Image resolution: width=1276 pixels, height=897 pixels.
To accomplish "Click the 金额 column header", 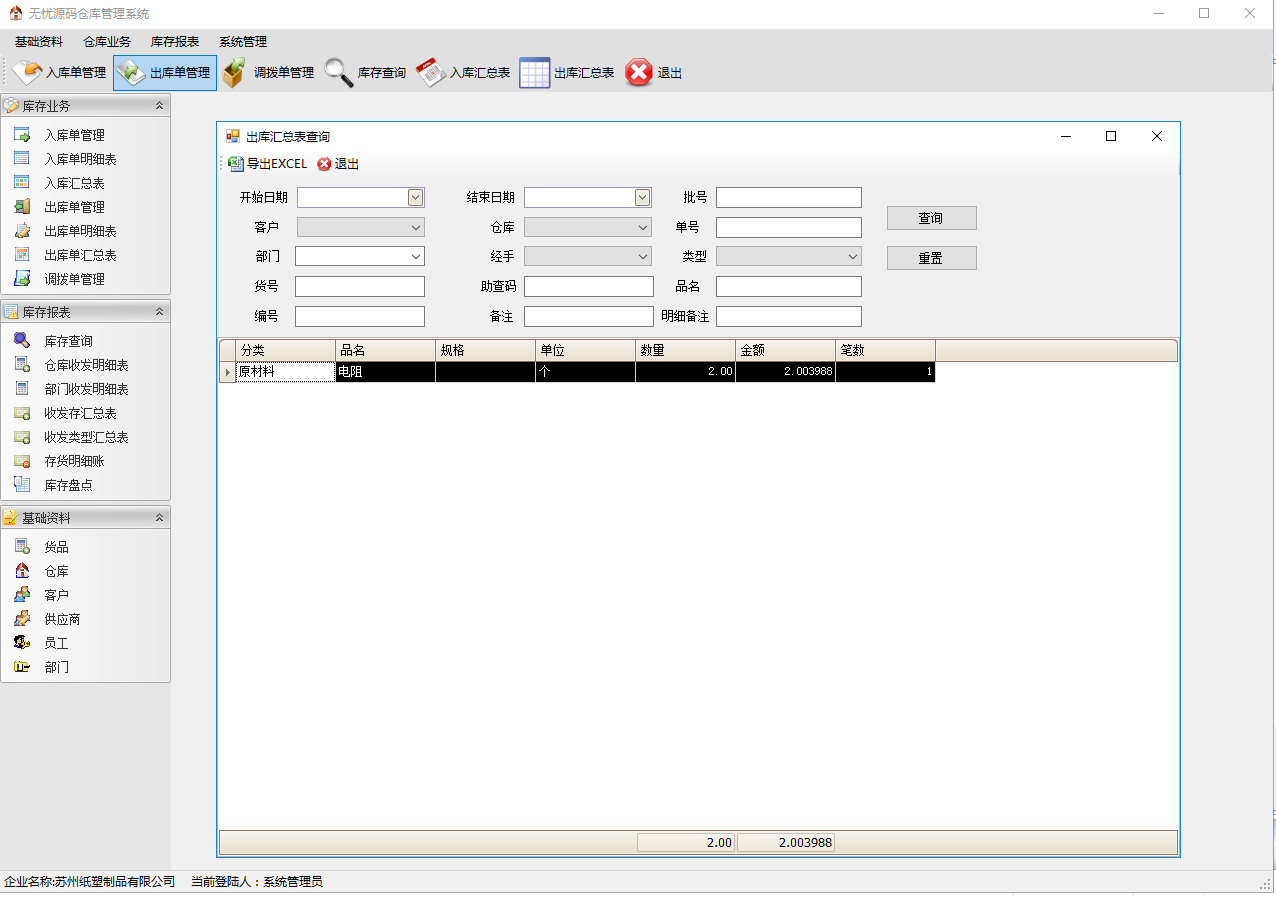I will [786, 351].
